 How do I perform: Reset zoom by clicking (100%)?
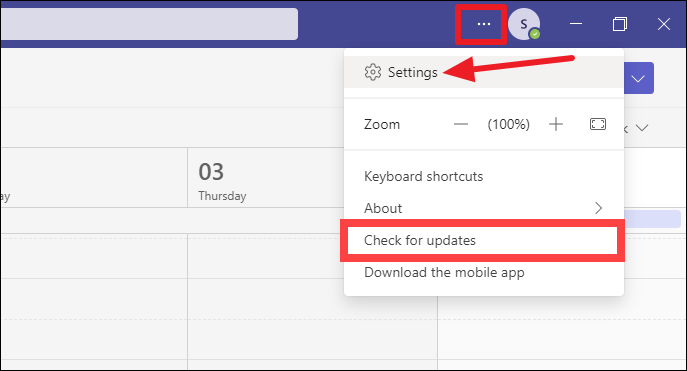coord(508,124)
